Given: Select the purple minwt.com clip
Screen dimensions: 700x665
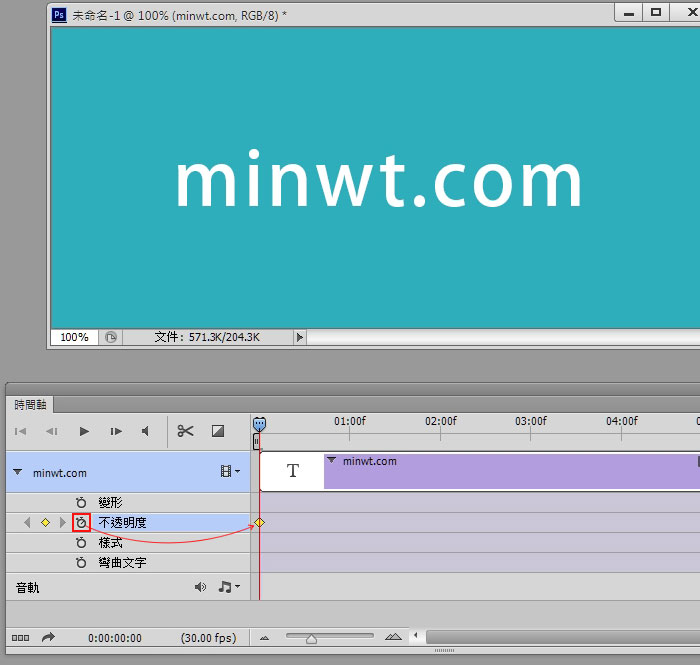Looking at the screenshot, I should (x=512, y=471).
